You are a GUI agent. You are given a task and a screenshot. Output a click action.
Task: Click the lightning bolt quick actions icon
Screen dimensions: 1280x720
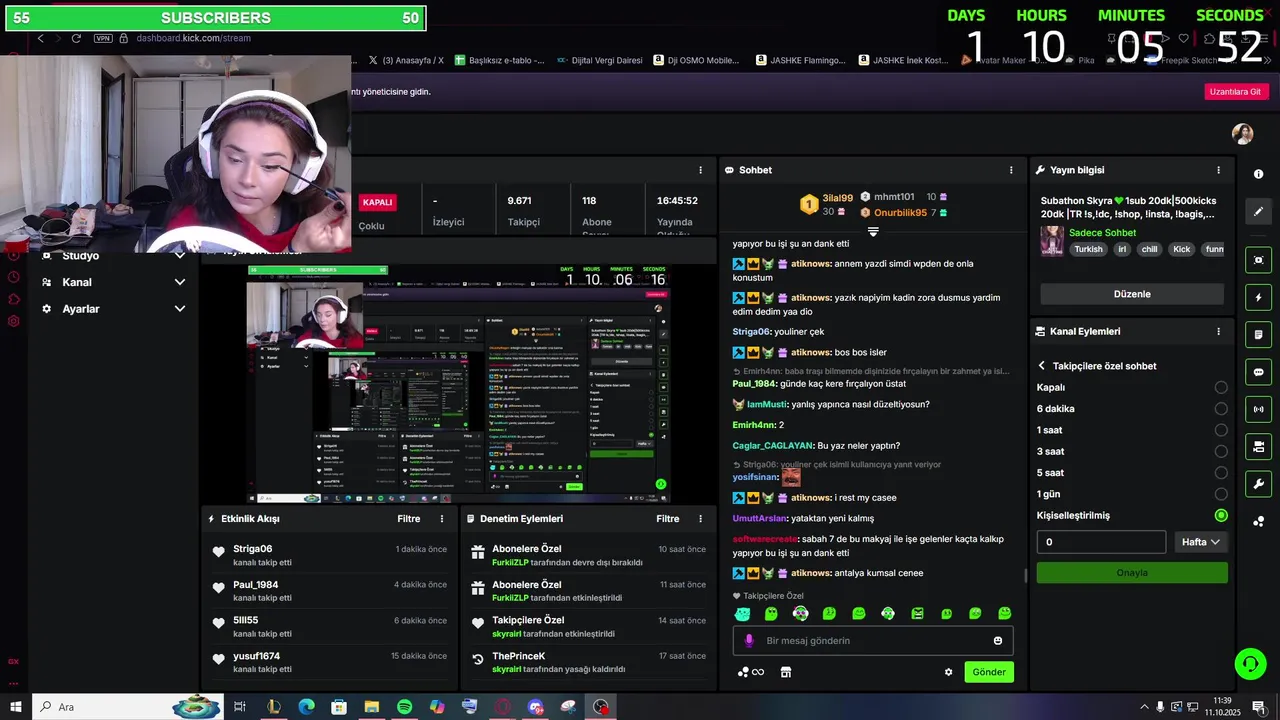[1258, 298]
